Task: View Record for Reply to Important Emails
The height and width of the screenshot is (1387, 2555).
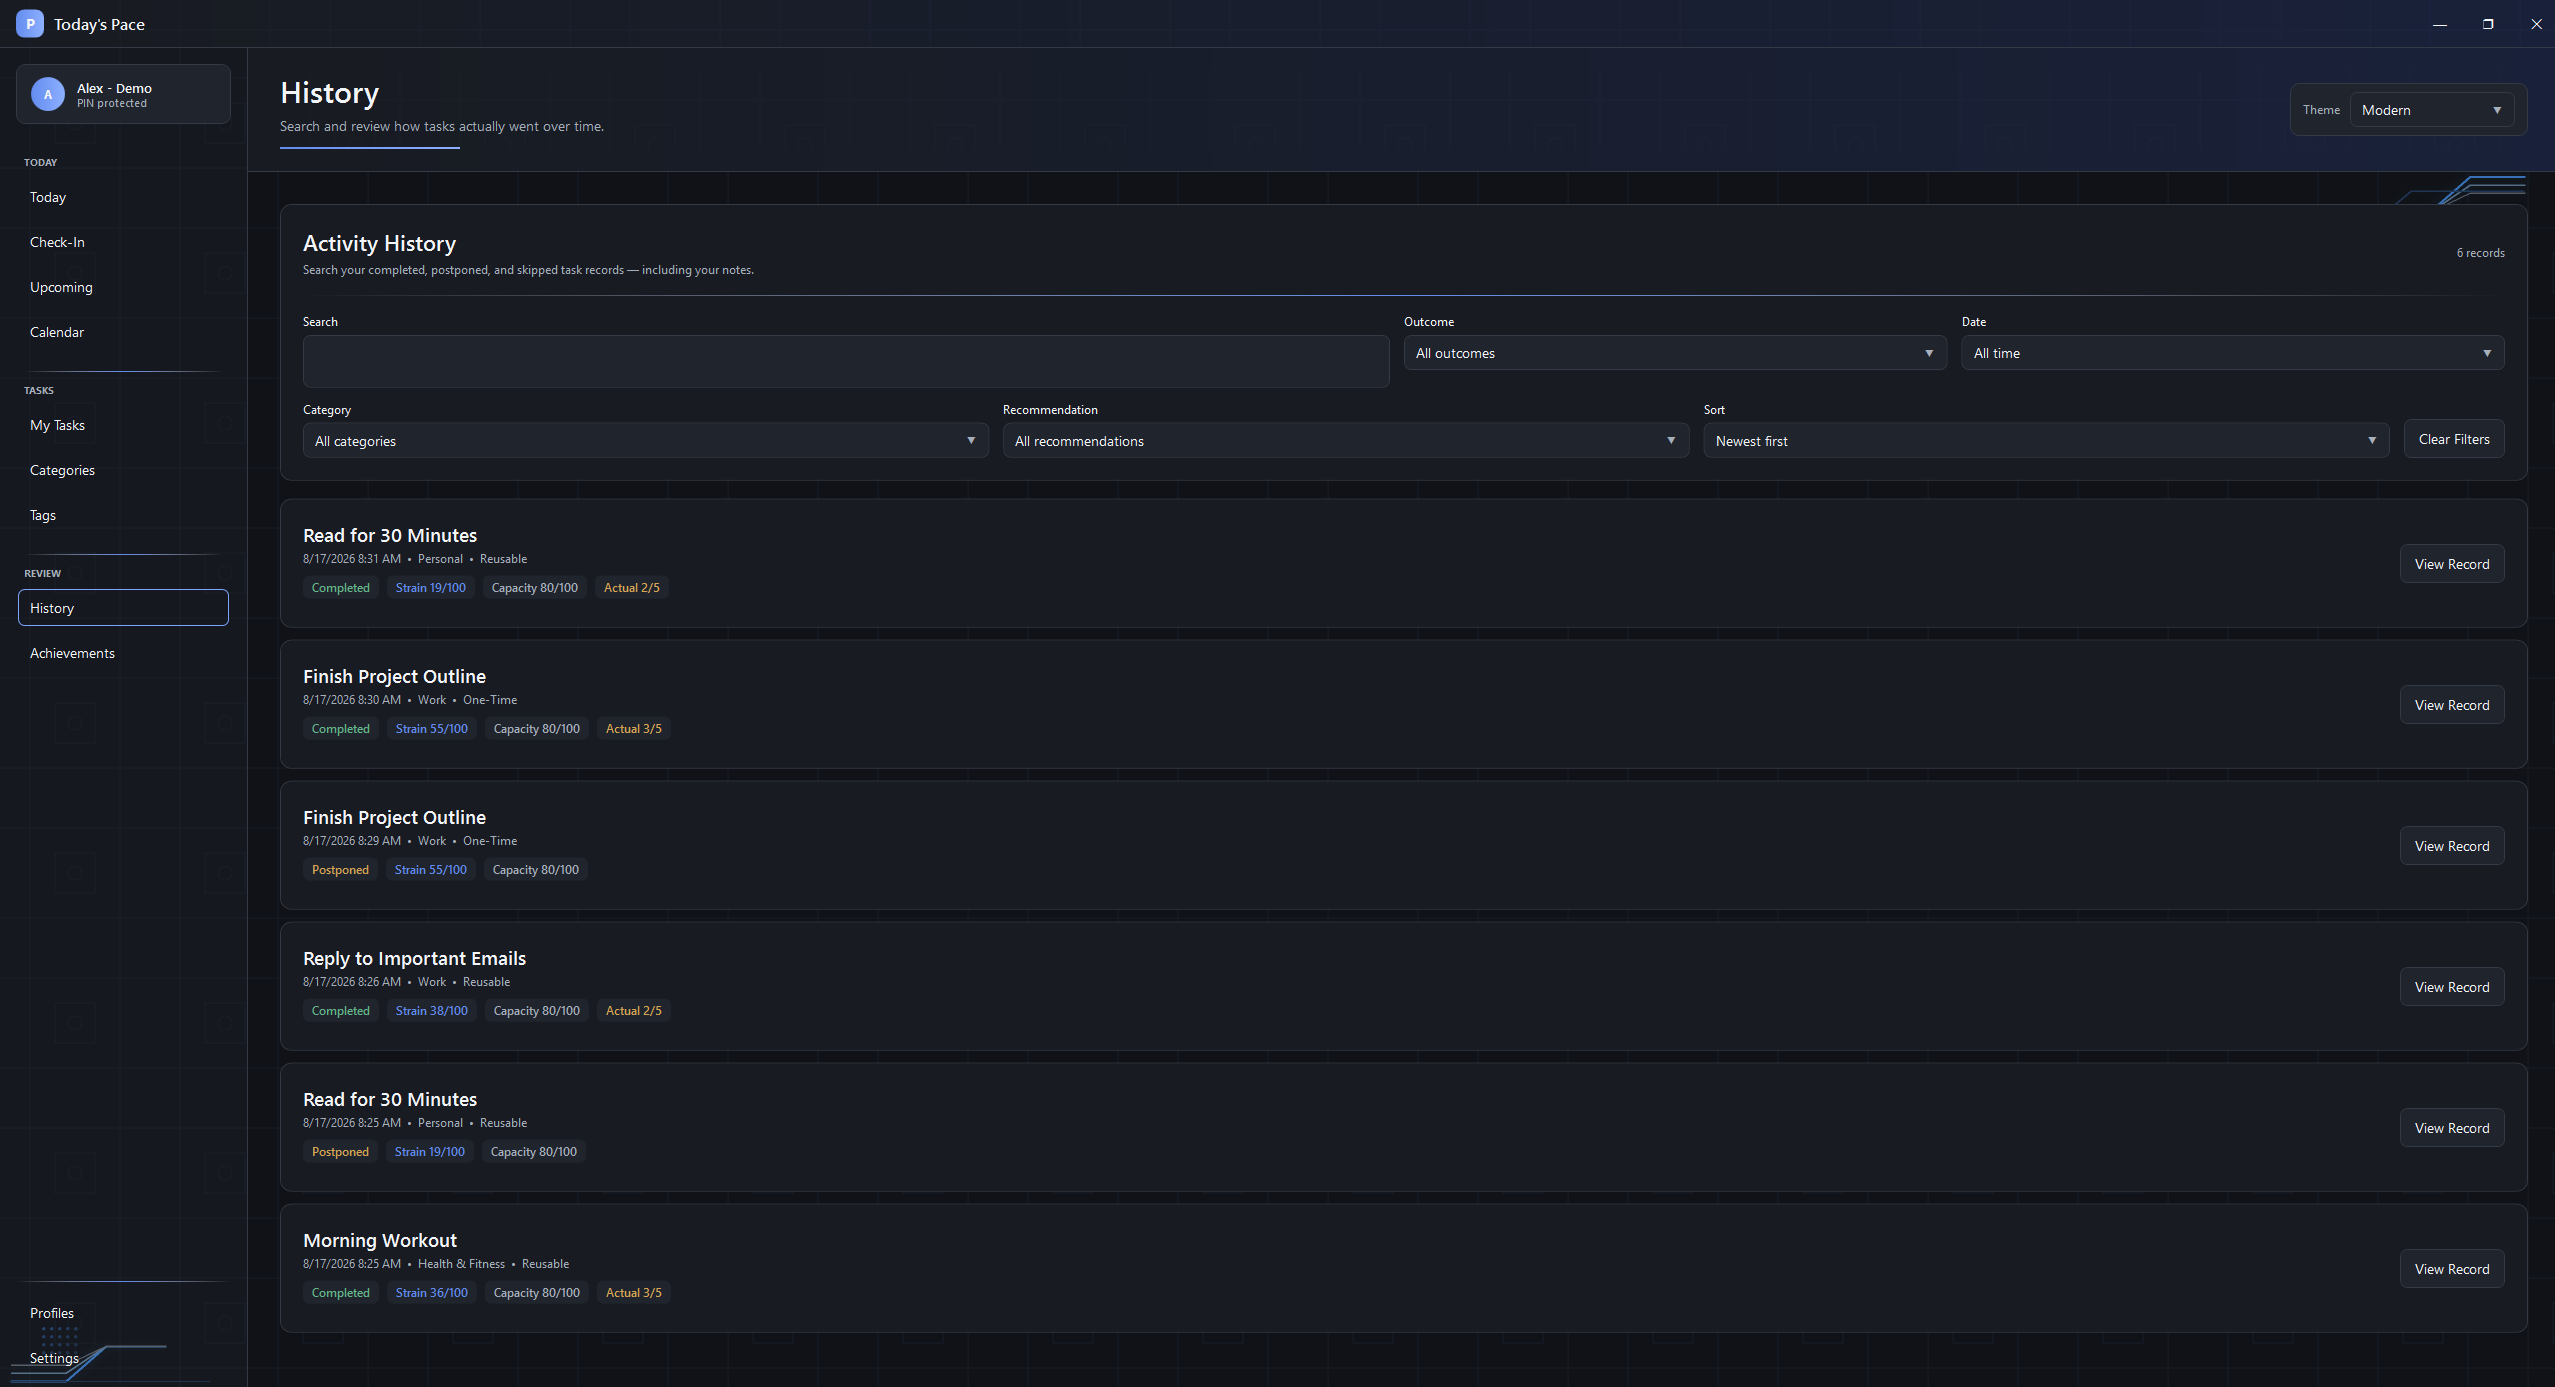Action: [2452, 987]
